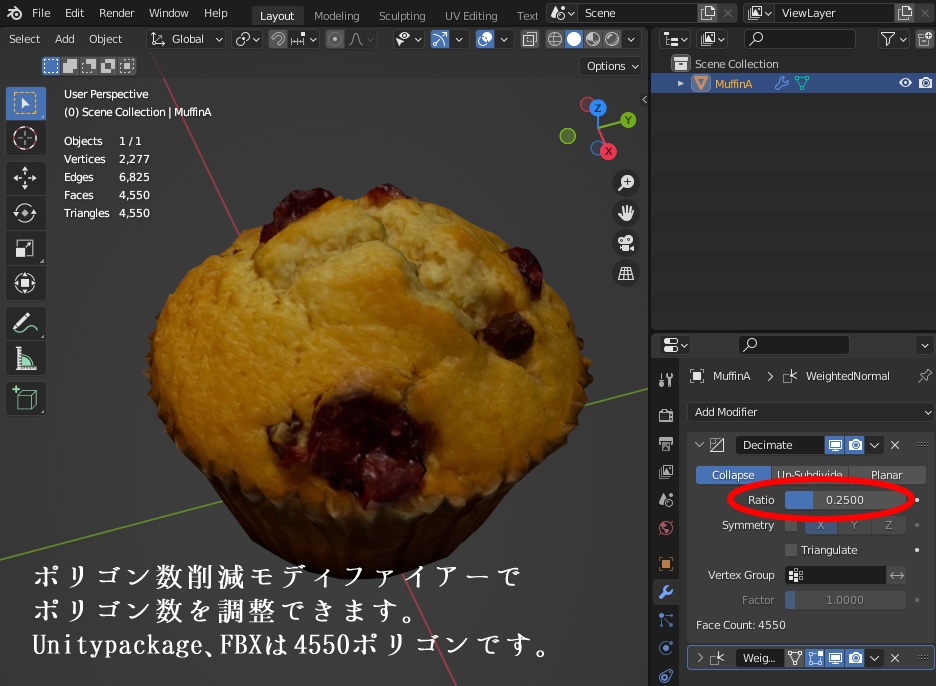The height and width of the screenshot is (686, 936).
Task: Select the Move tool in the toolbar
Action: 25,178
